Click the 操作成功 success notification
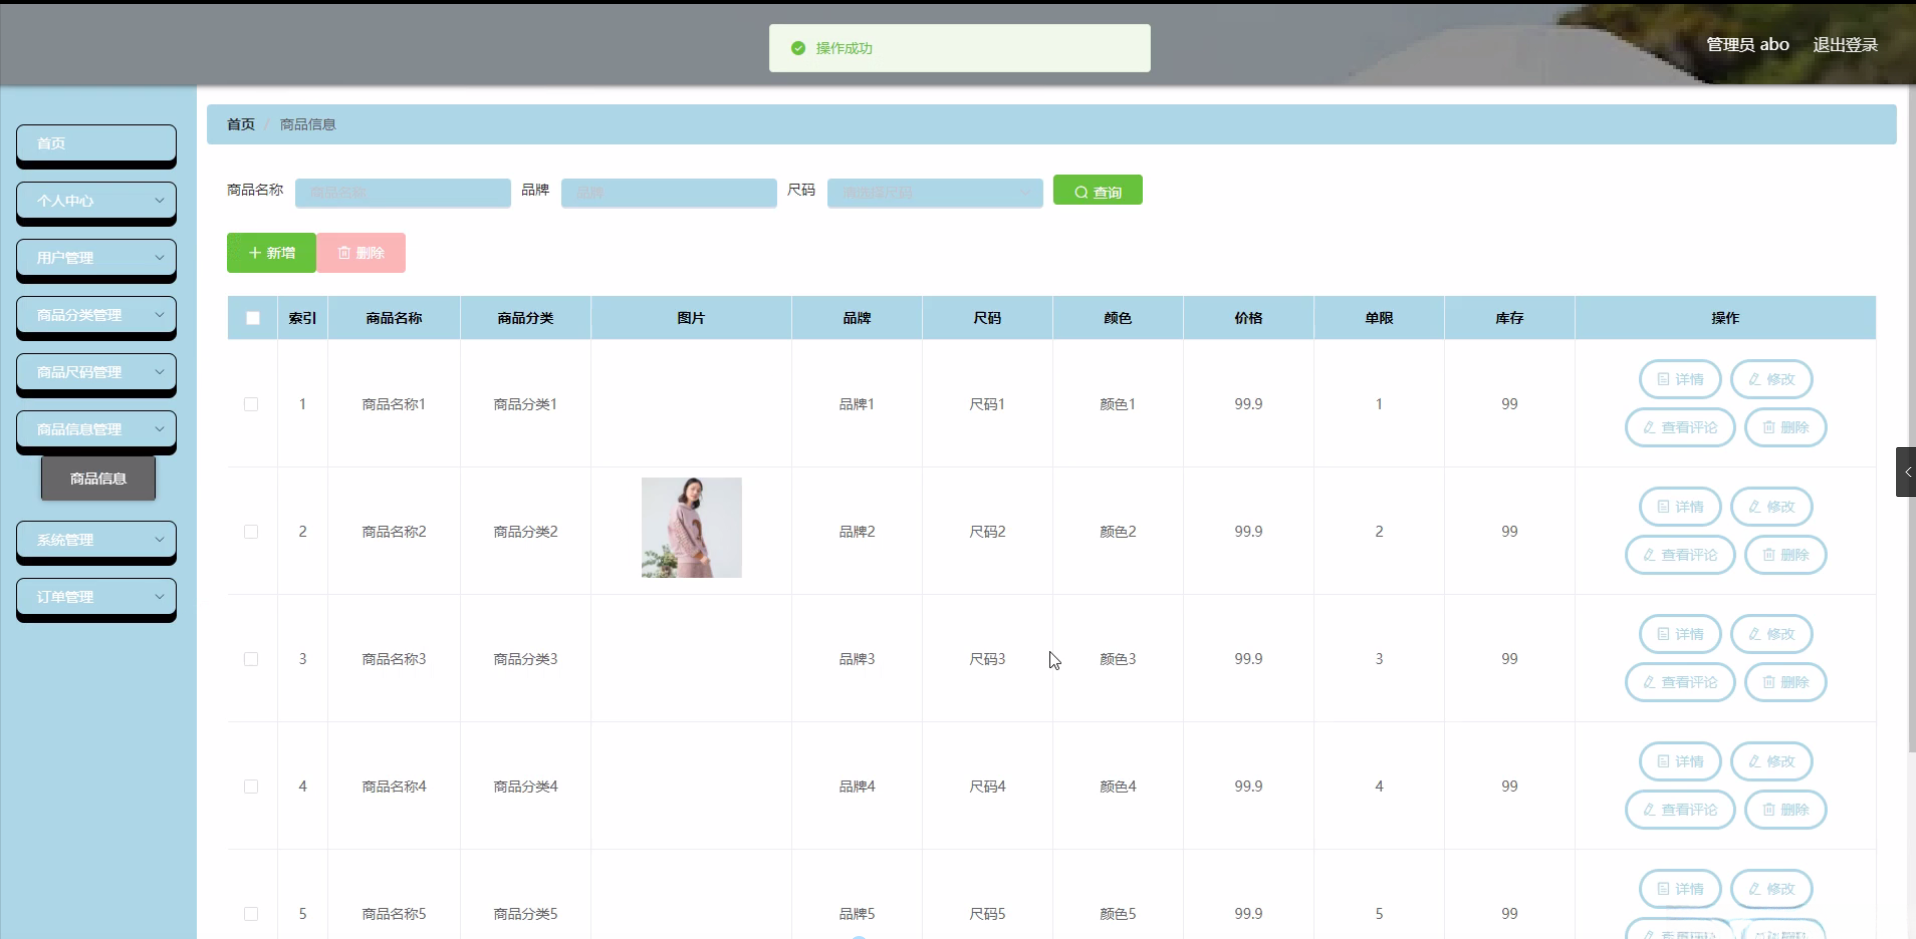1916x939 pixels. pyautogui.click(x=959, y=48)
